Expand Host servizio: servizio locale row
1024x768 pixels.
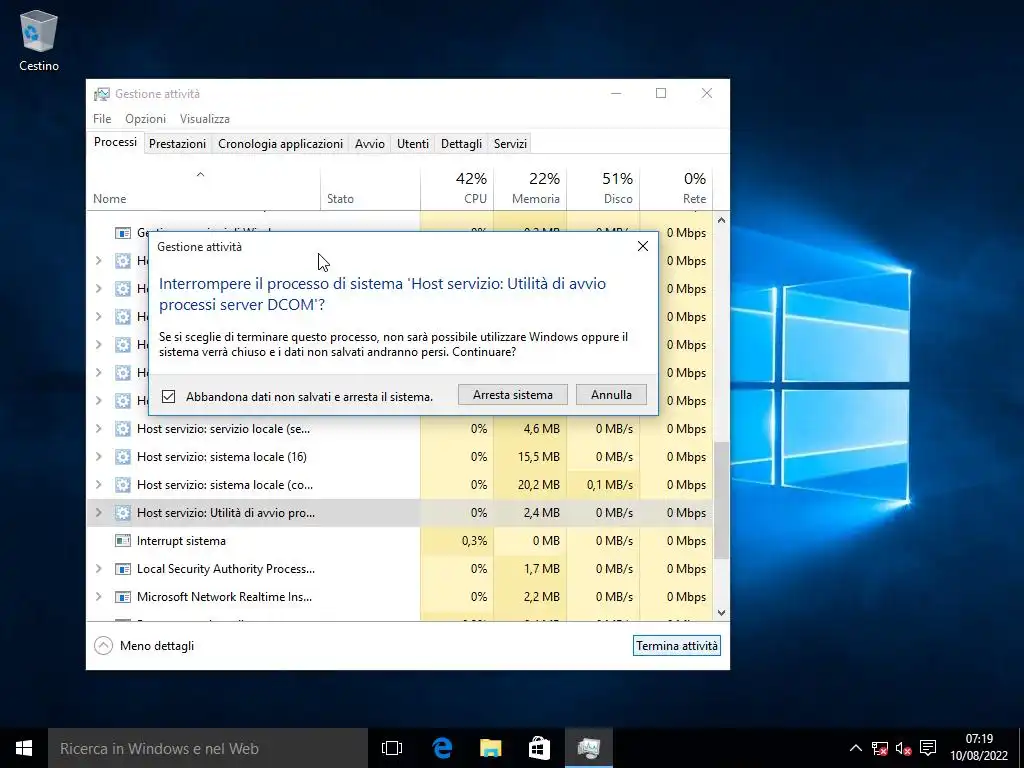[99, 428]
